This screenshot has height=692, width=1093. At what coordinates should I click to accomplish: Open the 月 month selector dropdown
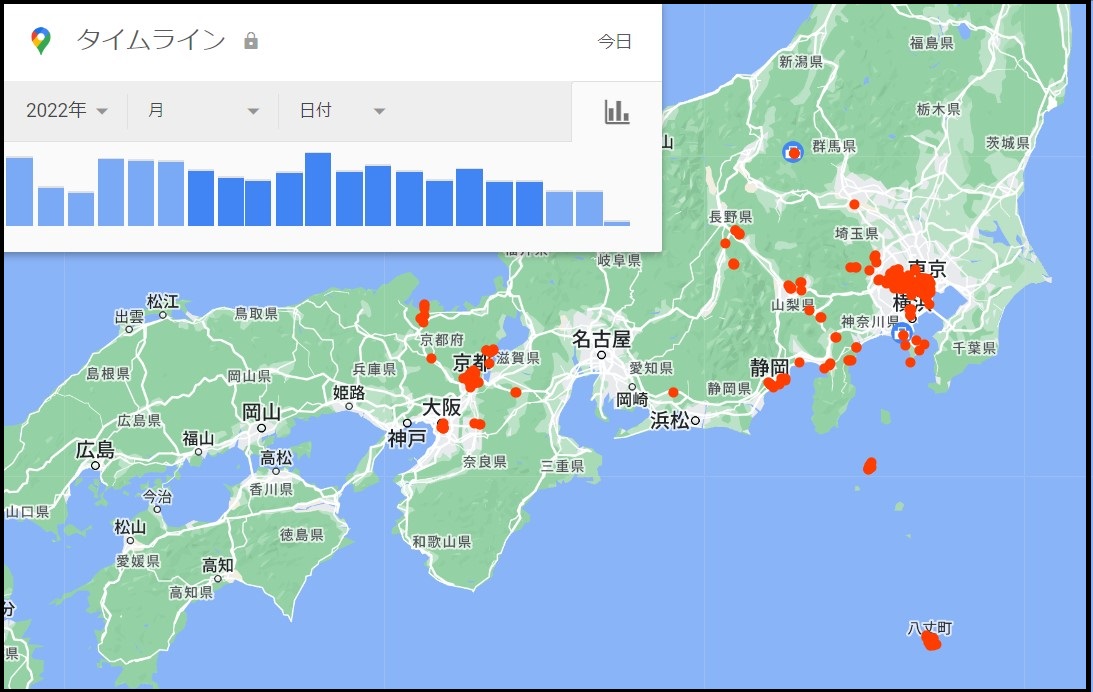pos(200,111)
